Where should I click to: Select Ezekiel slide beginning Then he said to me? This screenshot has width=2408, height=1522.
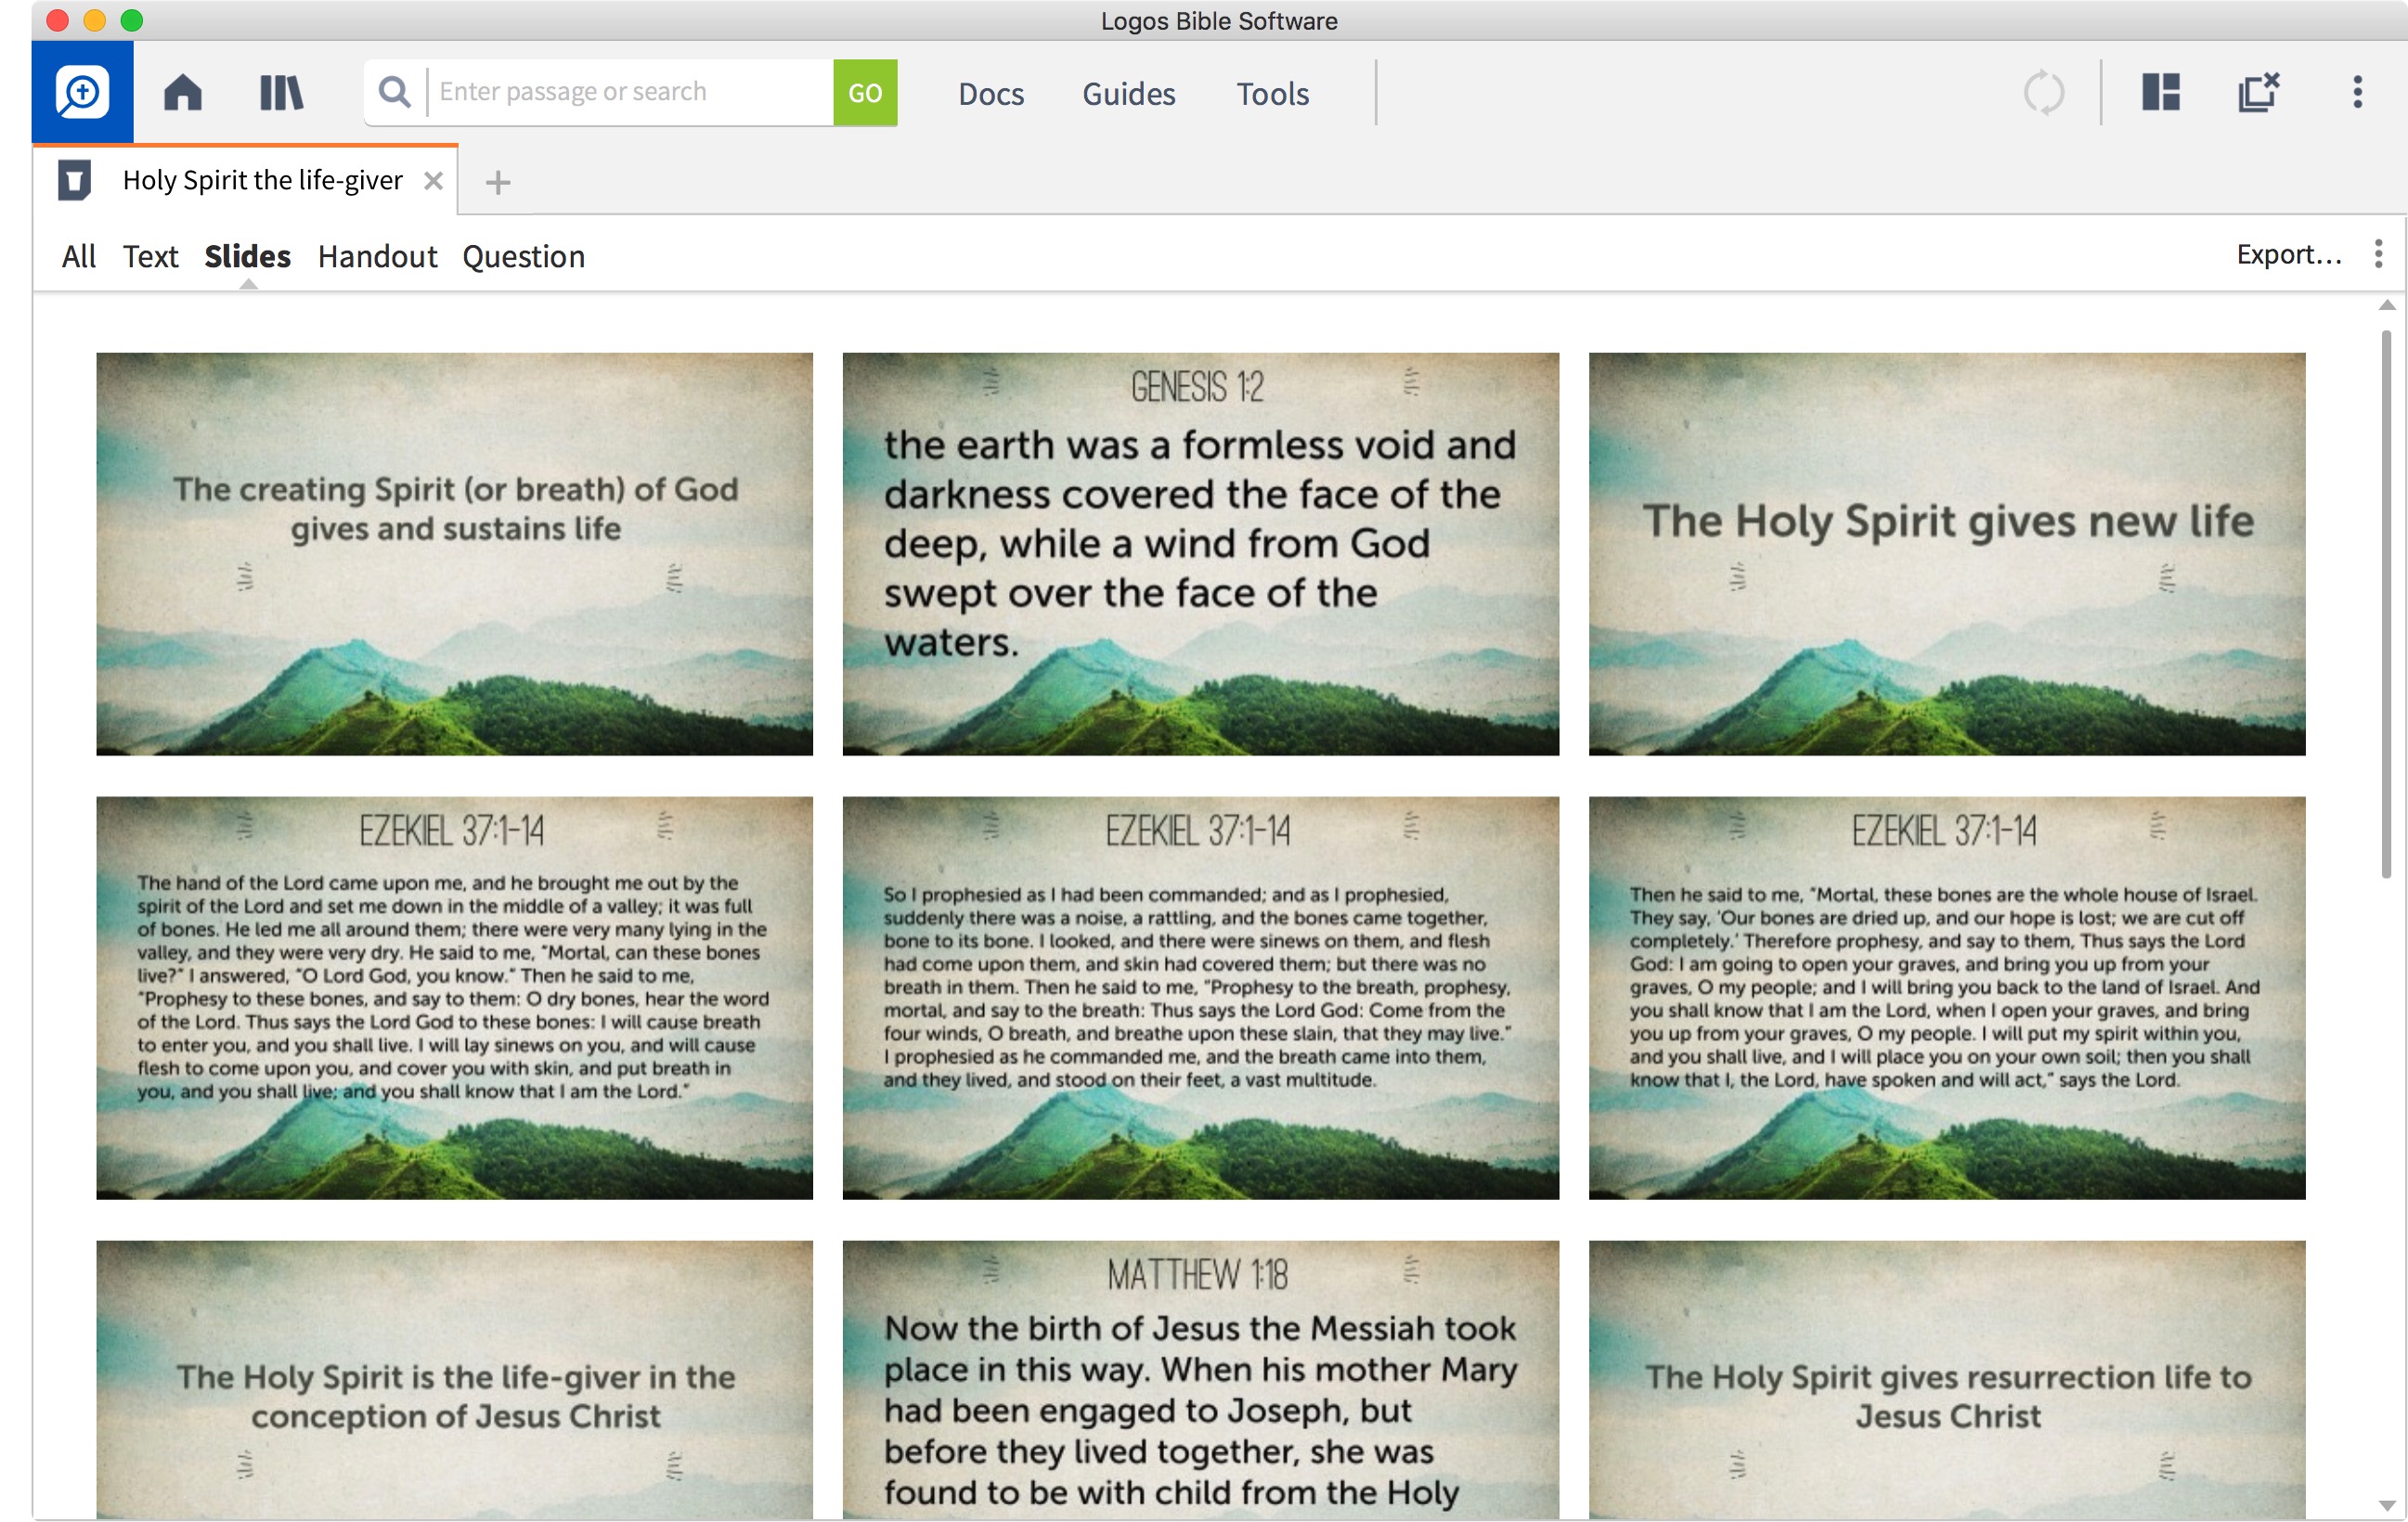coord(1946,997)
